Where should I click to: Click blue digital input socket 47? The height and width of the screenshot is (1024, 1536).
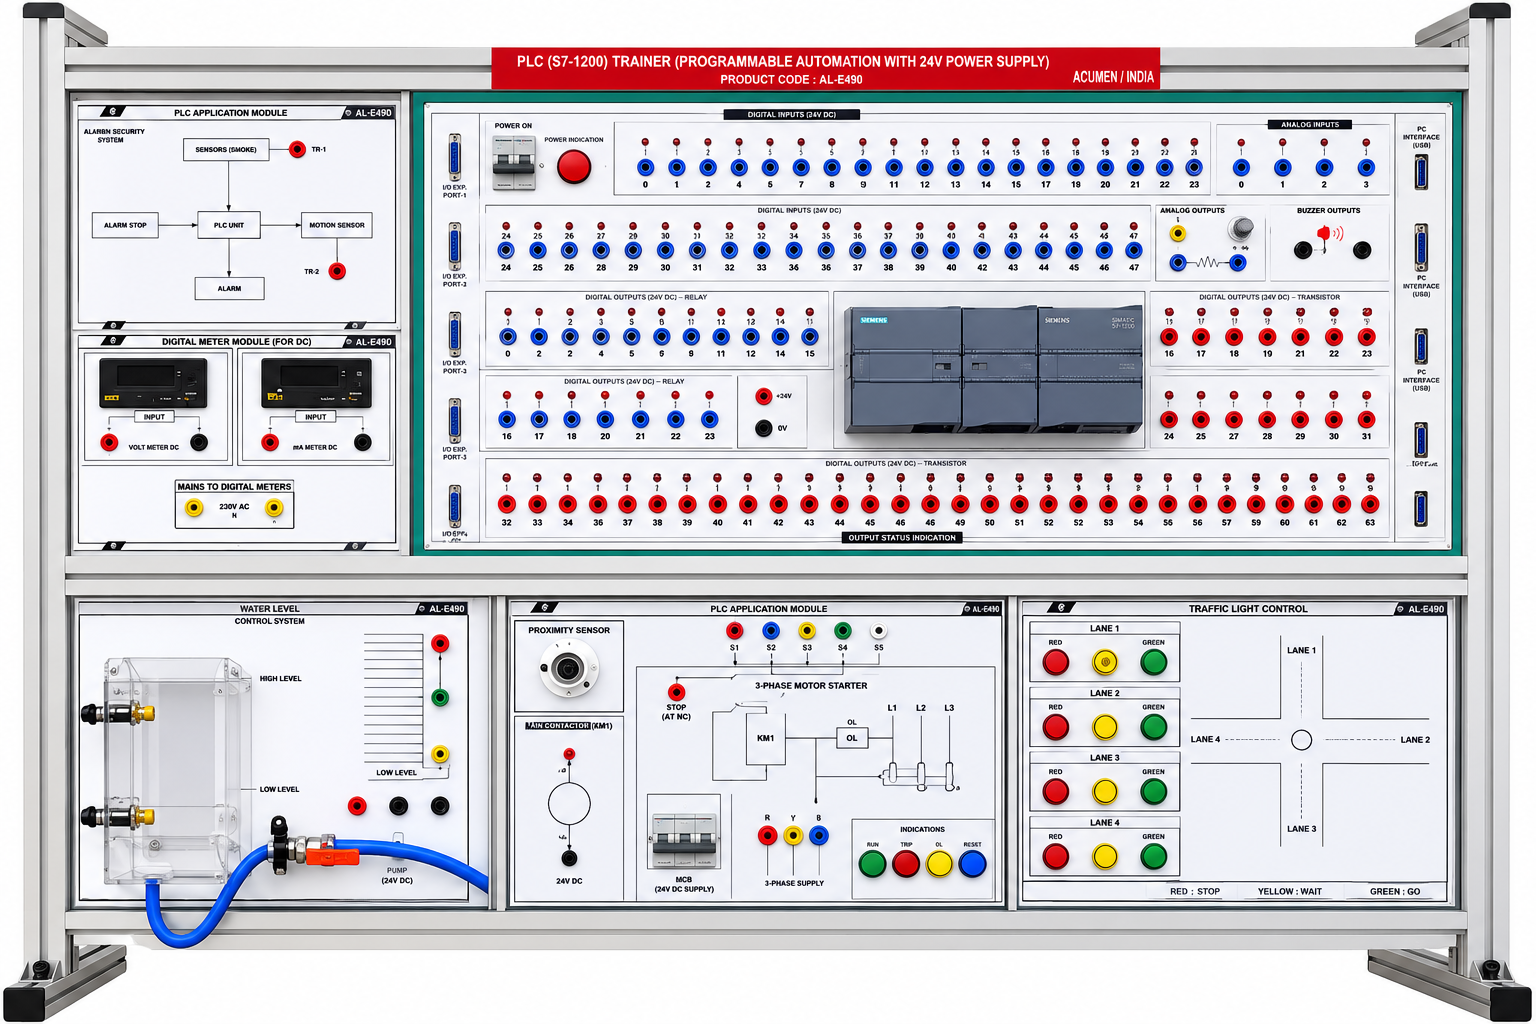point(1134,250)
